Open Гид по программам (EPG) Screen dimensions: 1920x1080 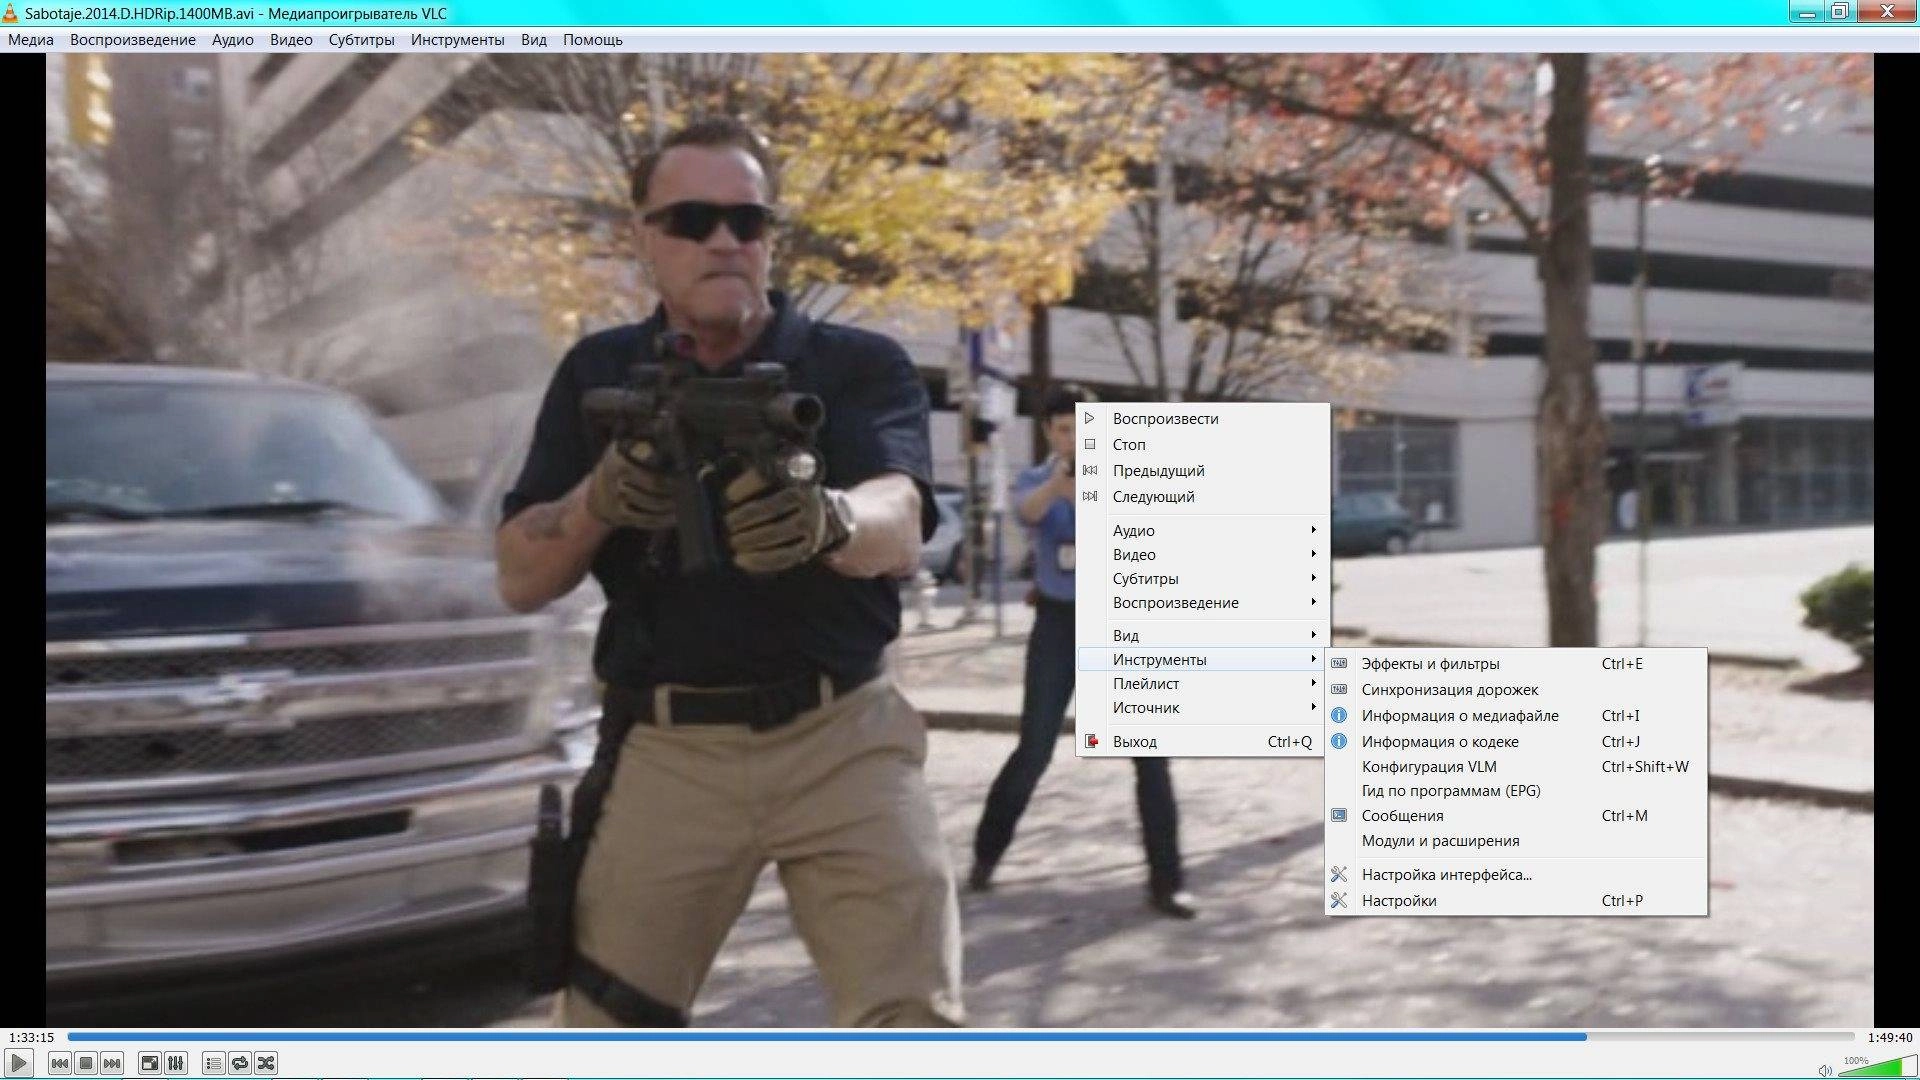tap(1516, 791)
